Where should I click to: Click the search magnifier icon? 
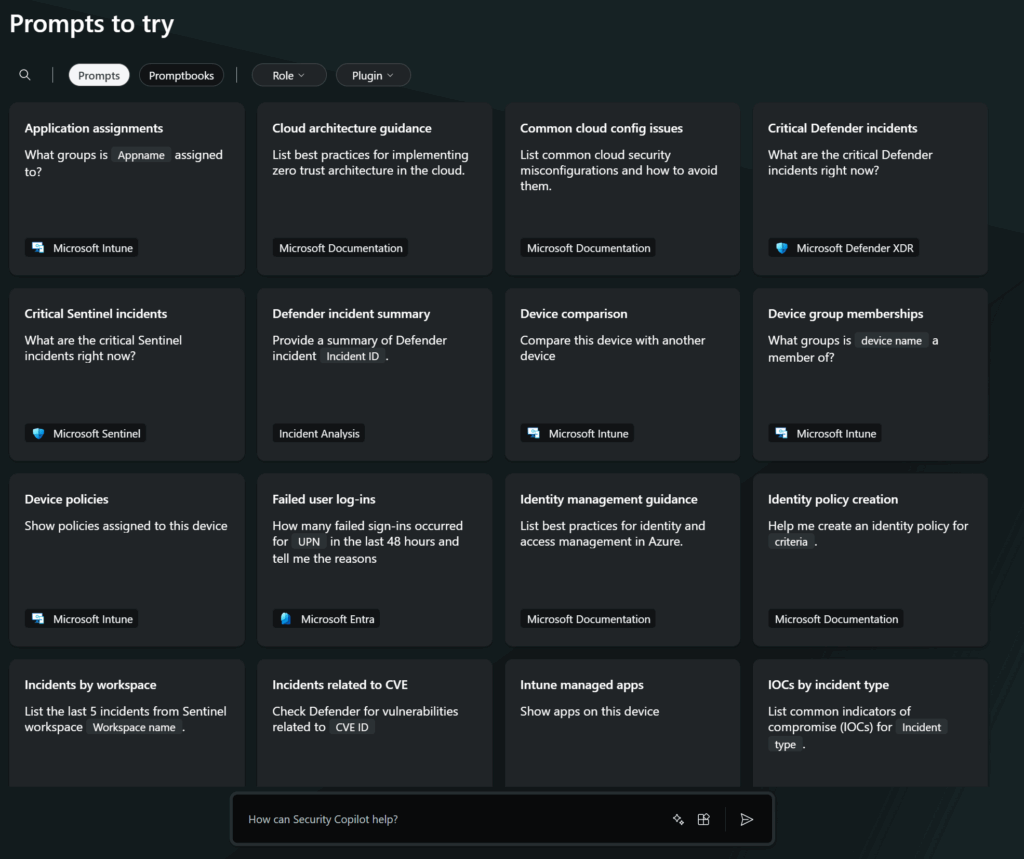coord(25,75)
